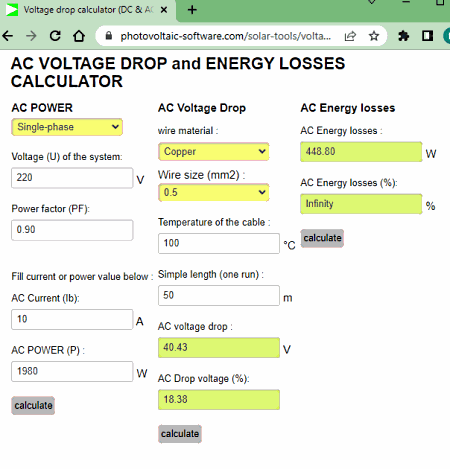
Task: Open the Copper wire material dropdown
Action: point(214,152)
